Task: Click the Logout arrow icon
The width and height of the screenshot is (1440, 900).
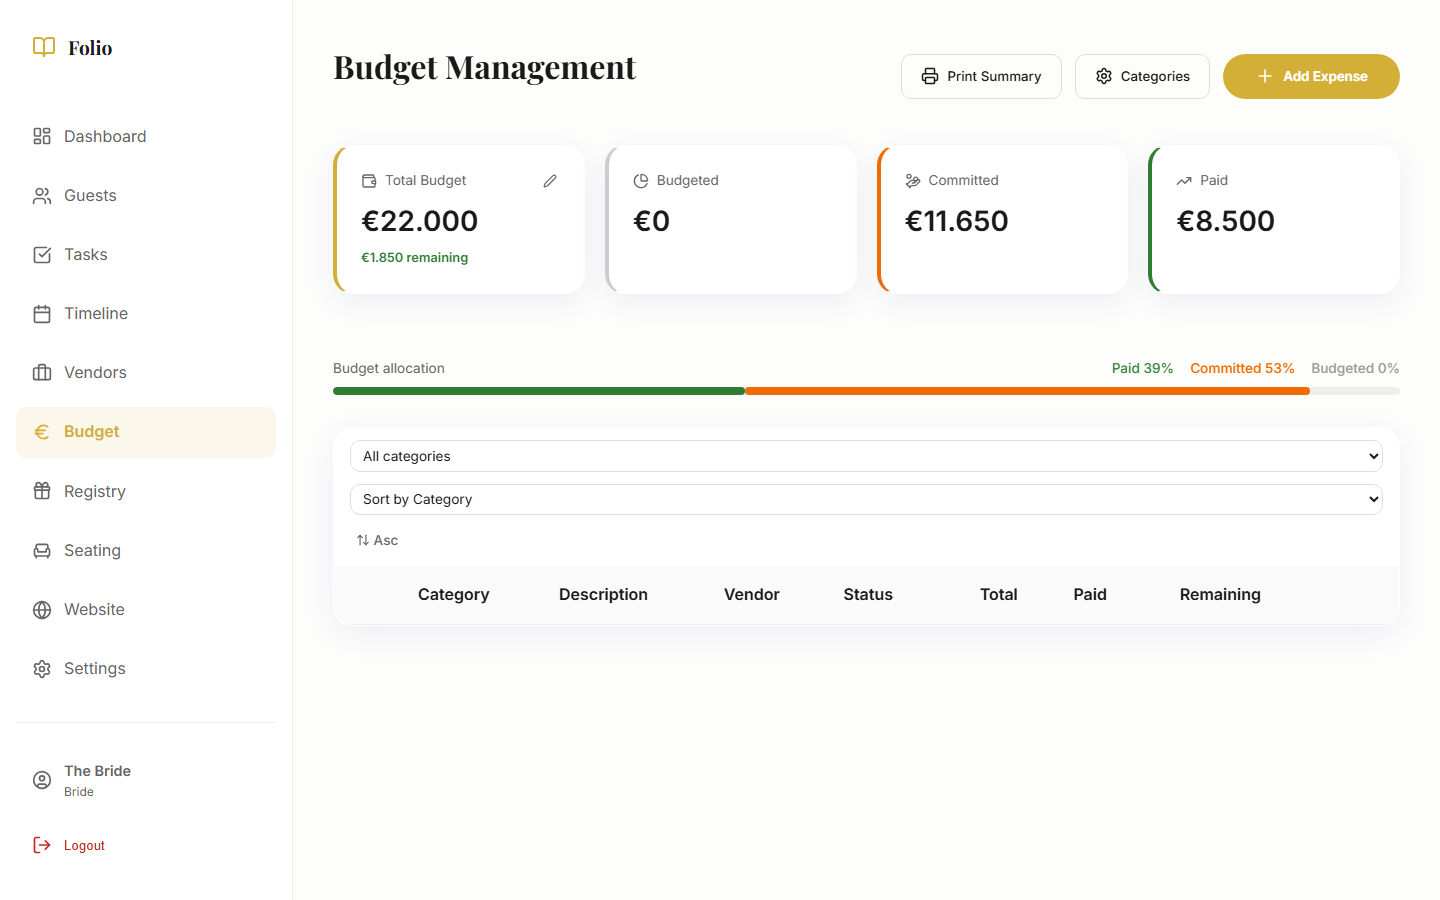Action: 42,845
